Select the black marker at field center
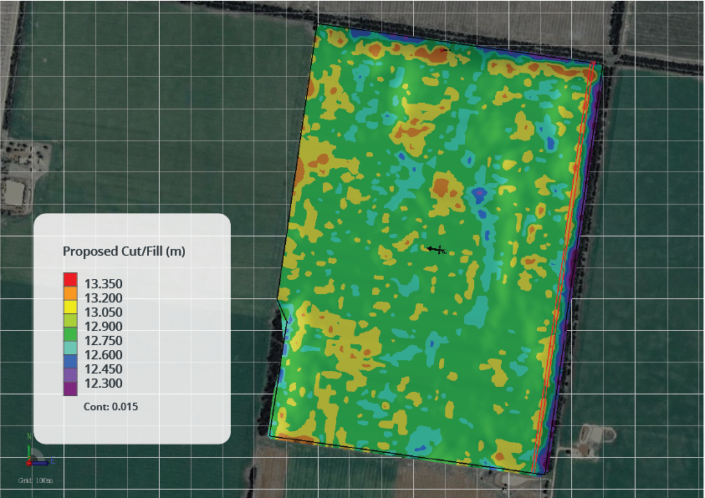The height and width of the screenshot is (498, 705). point(435,248)
